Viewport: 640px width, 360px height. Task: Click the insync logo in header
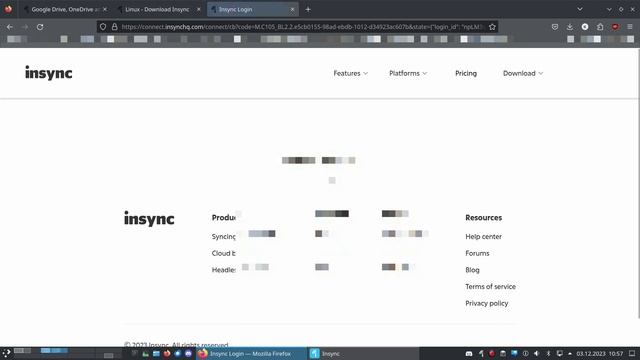(49, 73)
